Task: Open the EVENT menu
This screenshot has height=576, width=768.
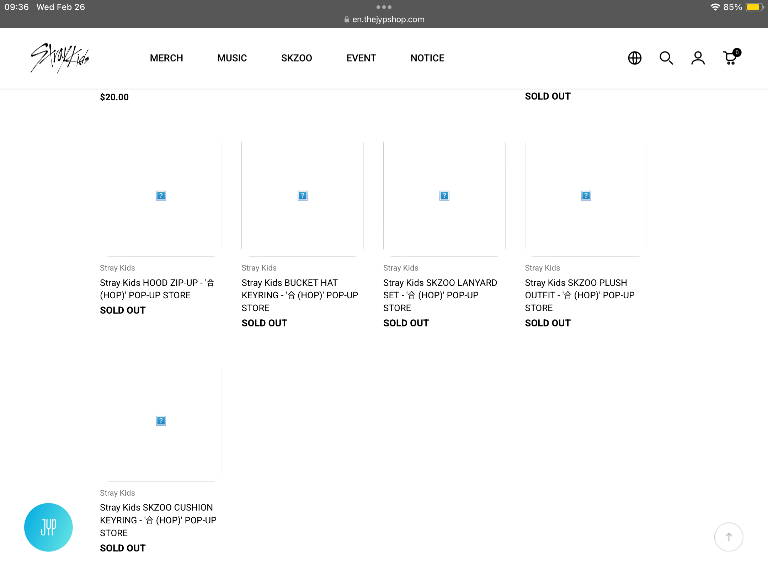Action: click(x=361, y=58)
